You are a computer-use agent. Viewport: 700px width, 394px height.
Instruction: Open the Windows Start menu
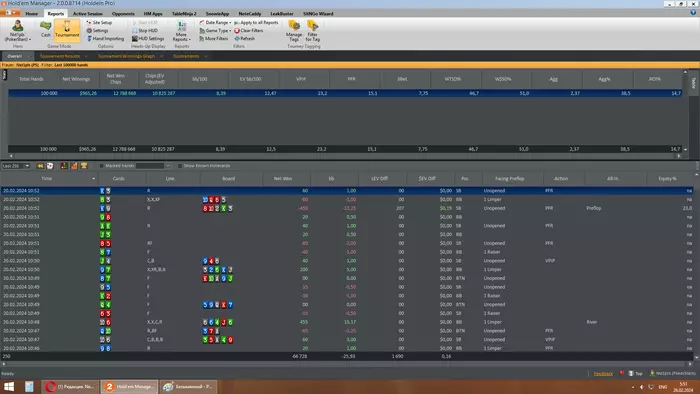pyautogui.click(x=9, y=386)
